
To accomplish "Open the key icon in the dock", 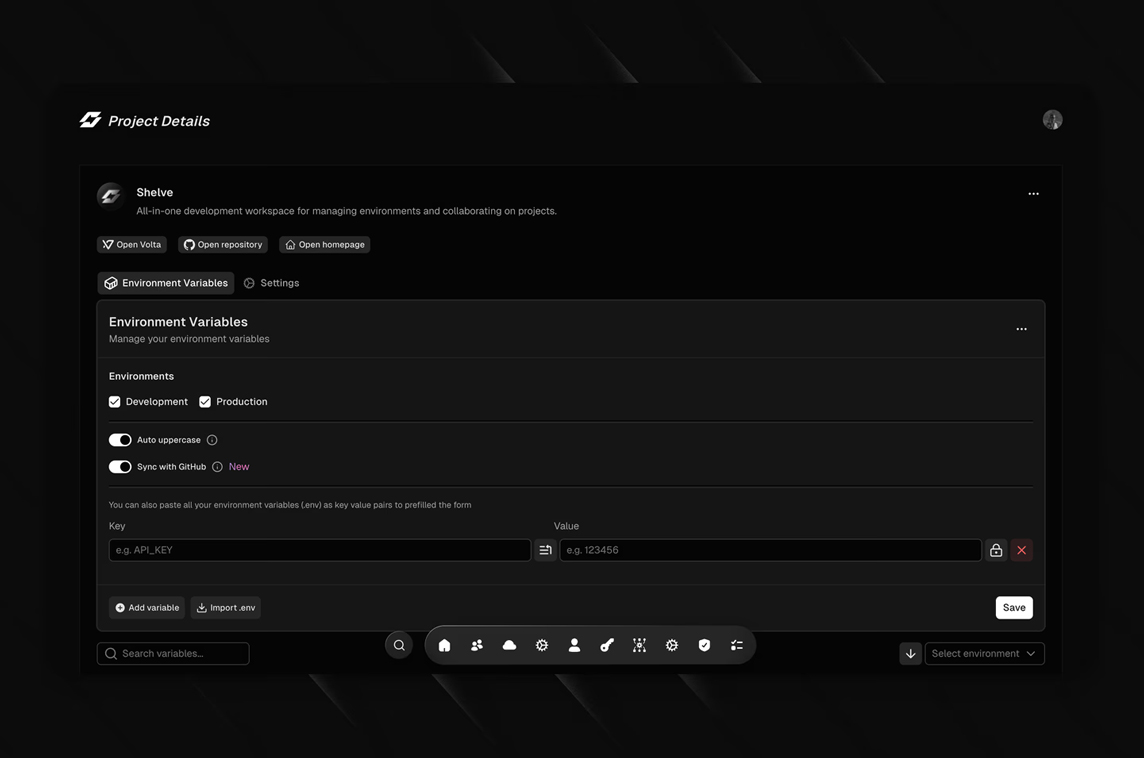I will tap(607, 645).
